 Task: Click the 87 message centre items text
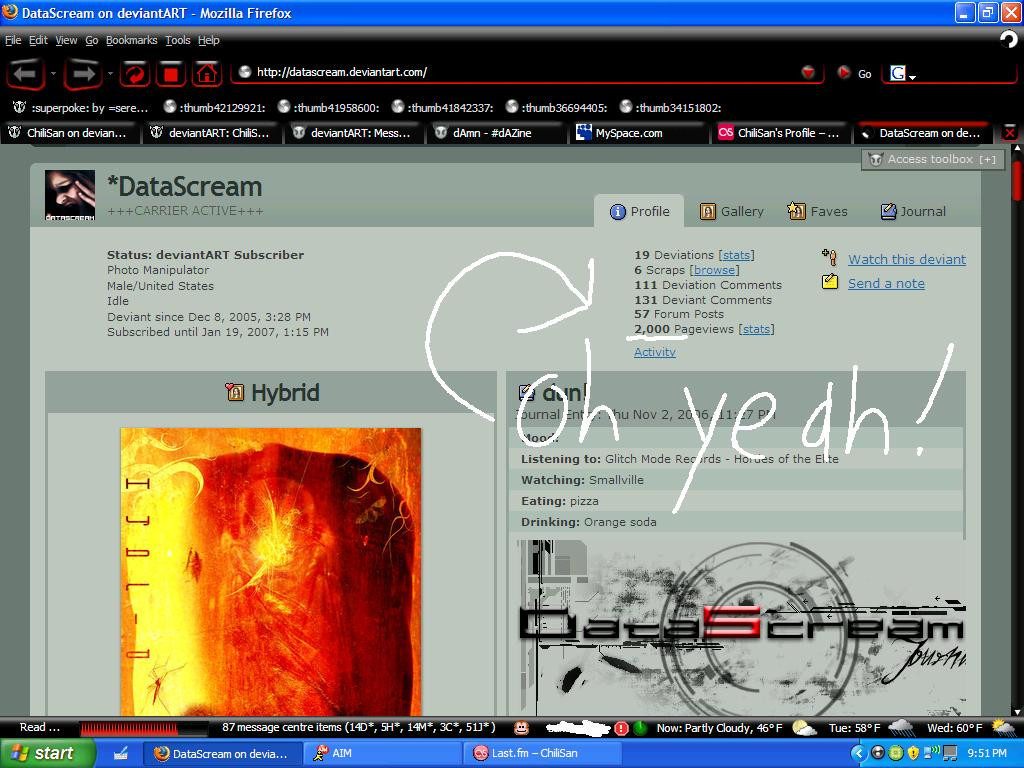tap(359, 728)
